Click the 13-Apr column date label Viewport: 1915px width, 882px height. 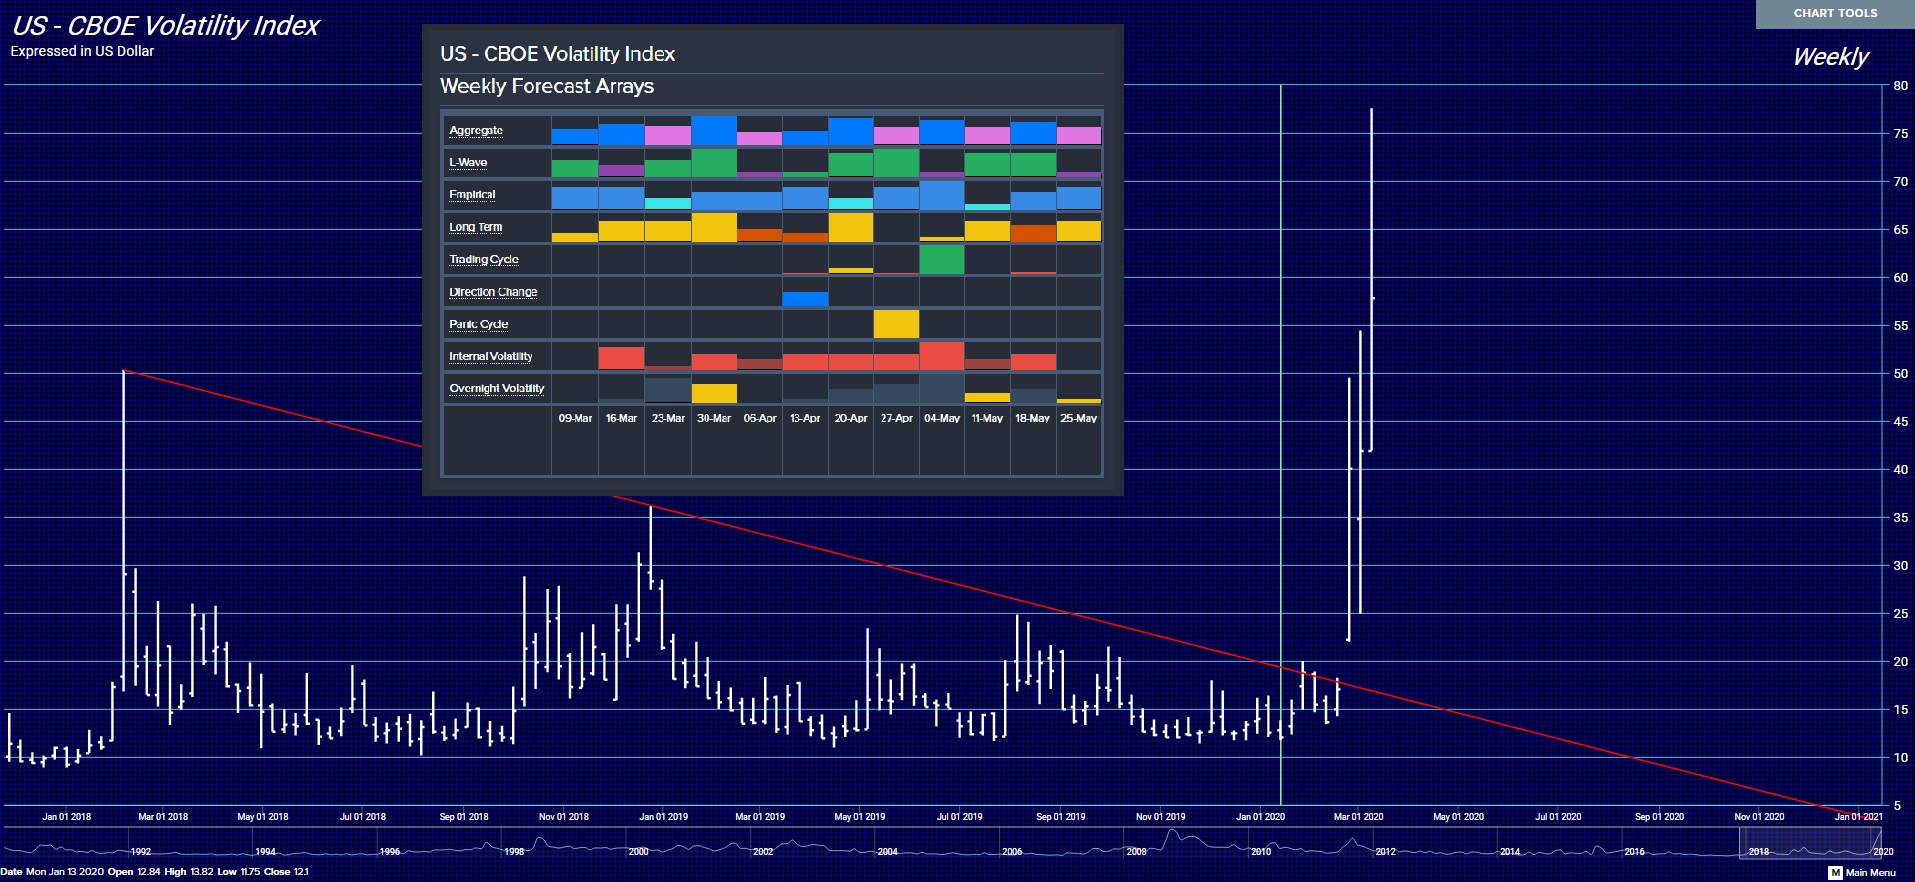805,418
